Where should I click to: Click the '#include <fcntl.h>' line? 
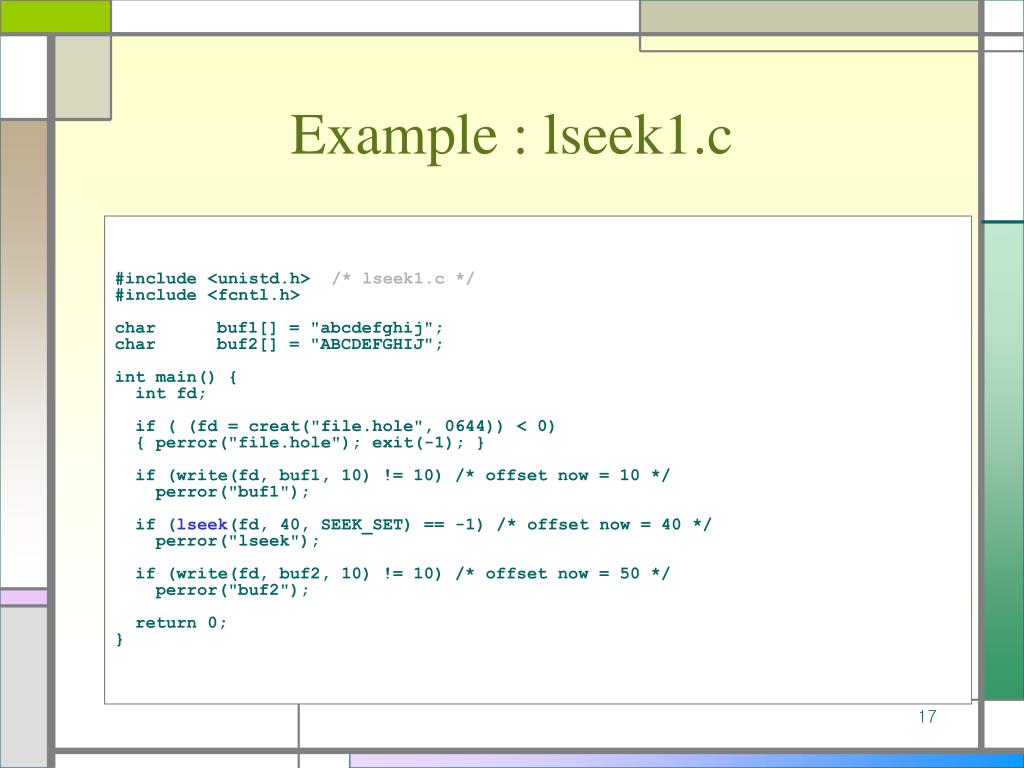click(x=208, y=295)
